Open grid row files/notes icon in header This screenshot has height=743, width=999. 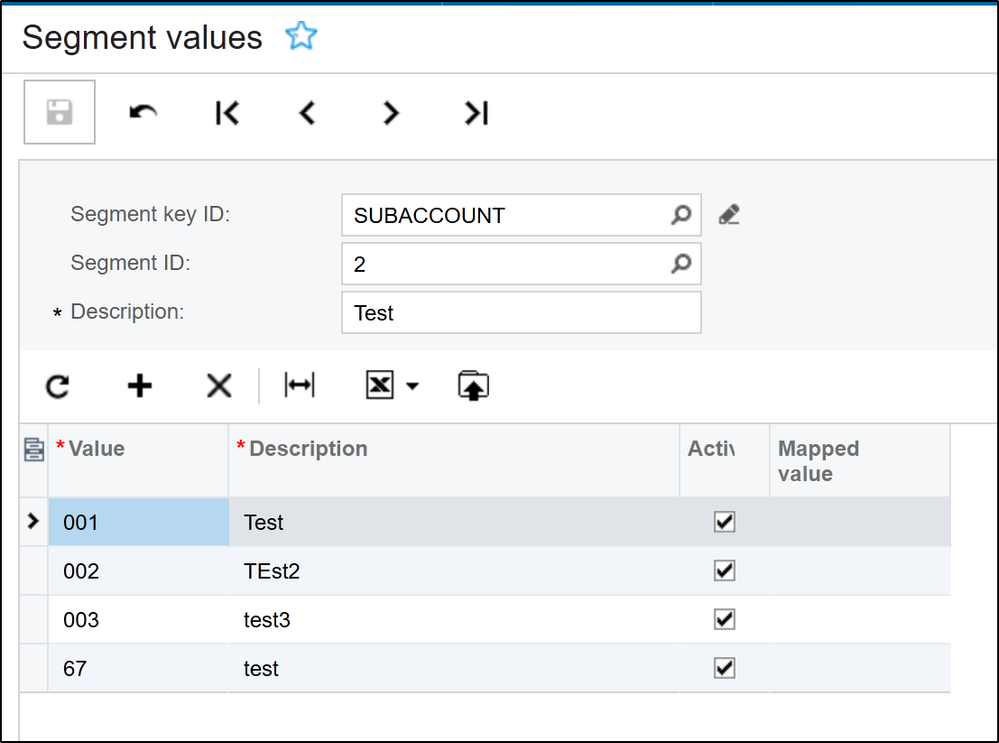tap(34, 449)
